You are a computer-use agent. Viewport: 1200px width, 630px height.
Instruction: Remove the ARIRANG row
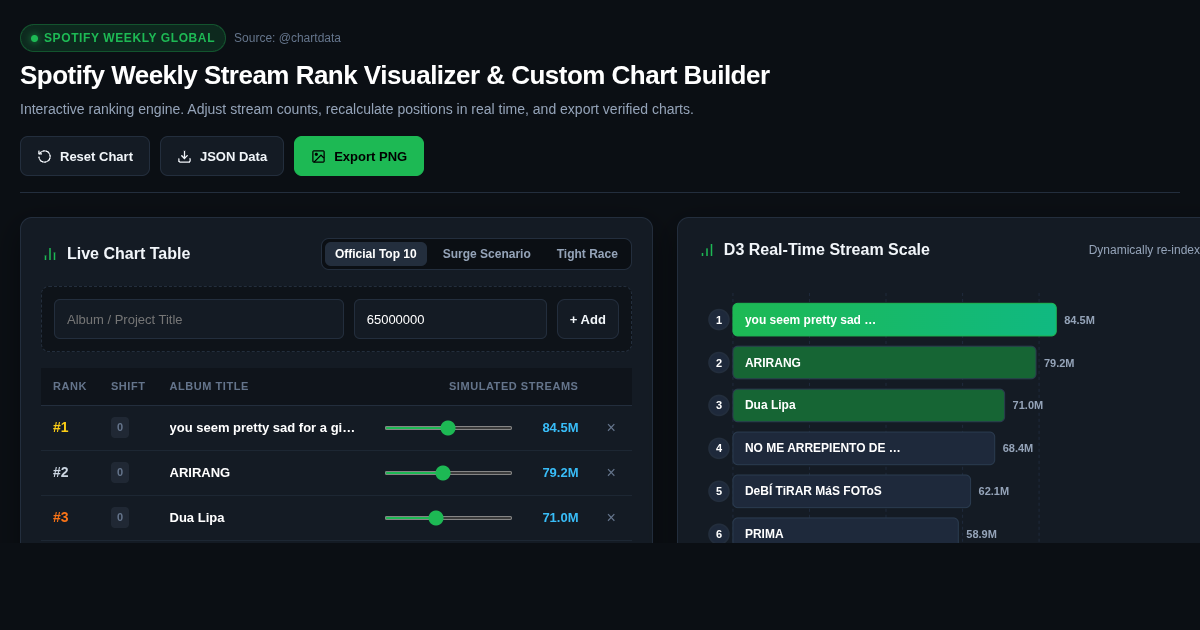(611, 473)
